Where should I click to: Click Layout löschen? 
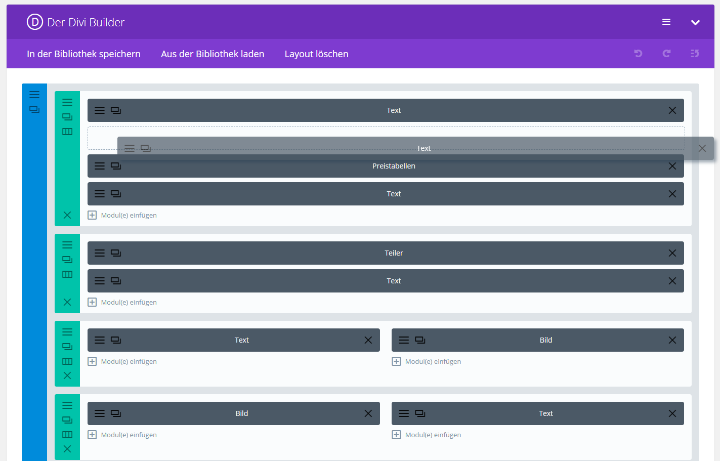coord(316,54)
